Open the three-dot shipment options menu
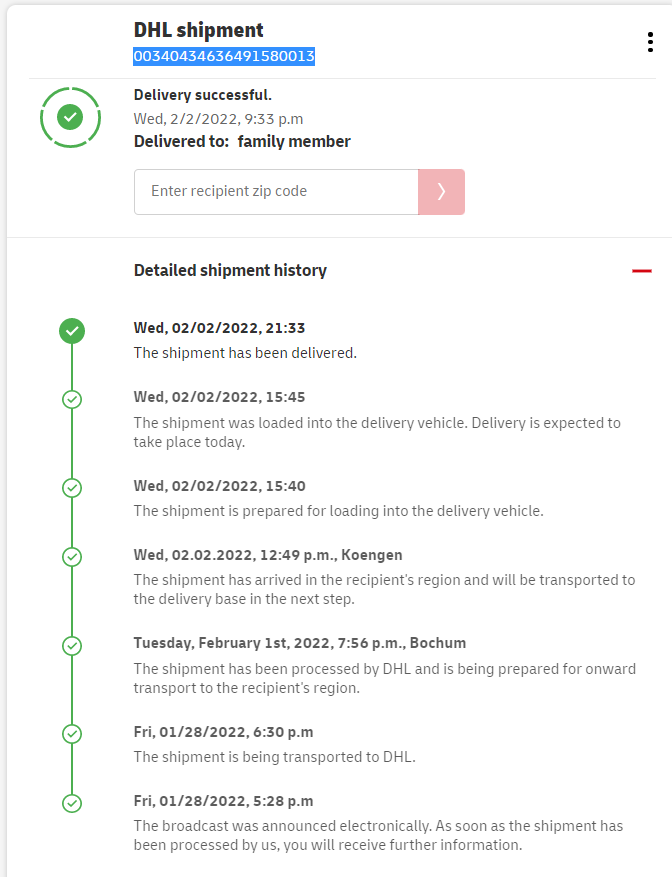Image resolution: width=672 pixels, height=877 pixels. click(650, 42)
